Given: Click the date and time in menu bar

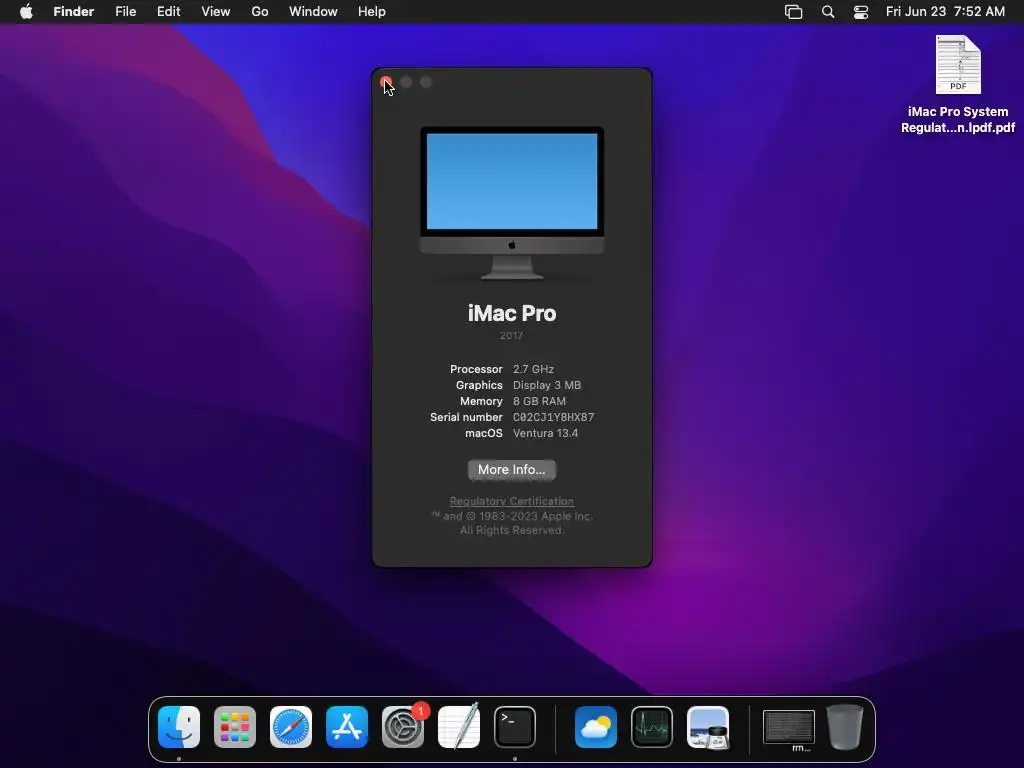Looking at the screenshot, I should click(x=945, y=12).
